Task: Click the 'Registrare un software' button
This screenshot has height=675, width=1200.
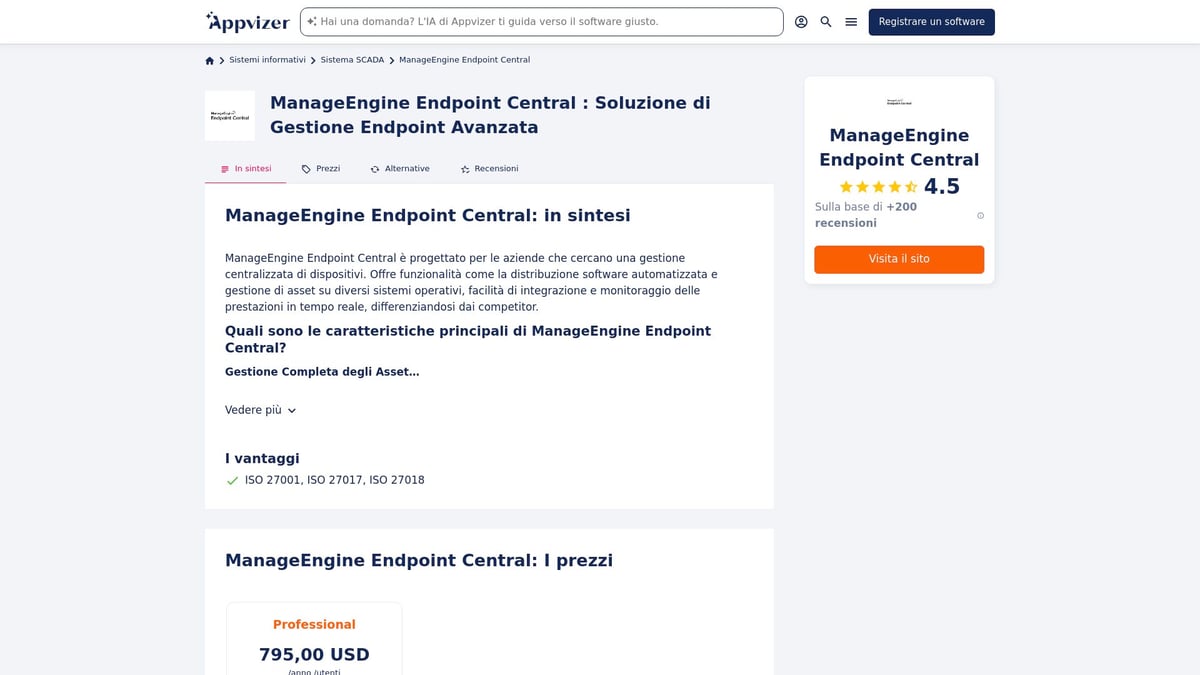Action: (x=931, y=21)
